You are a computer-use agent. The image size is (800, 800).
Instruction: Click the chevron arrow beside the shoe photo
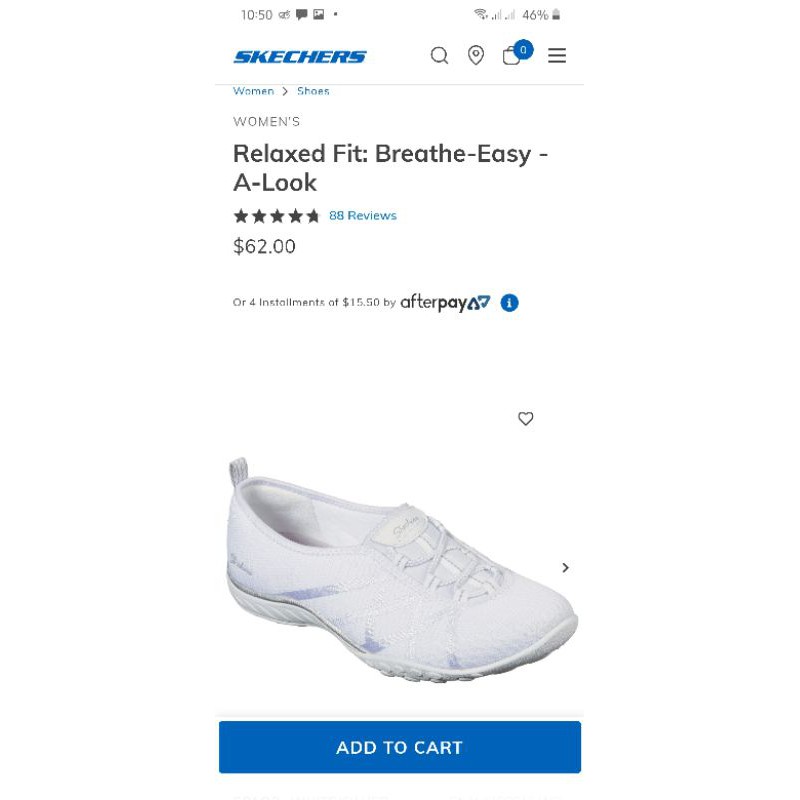coord(565,567)
